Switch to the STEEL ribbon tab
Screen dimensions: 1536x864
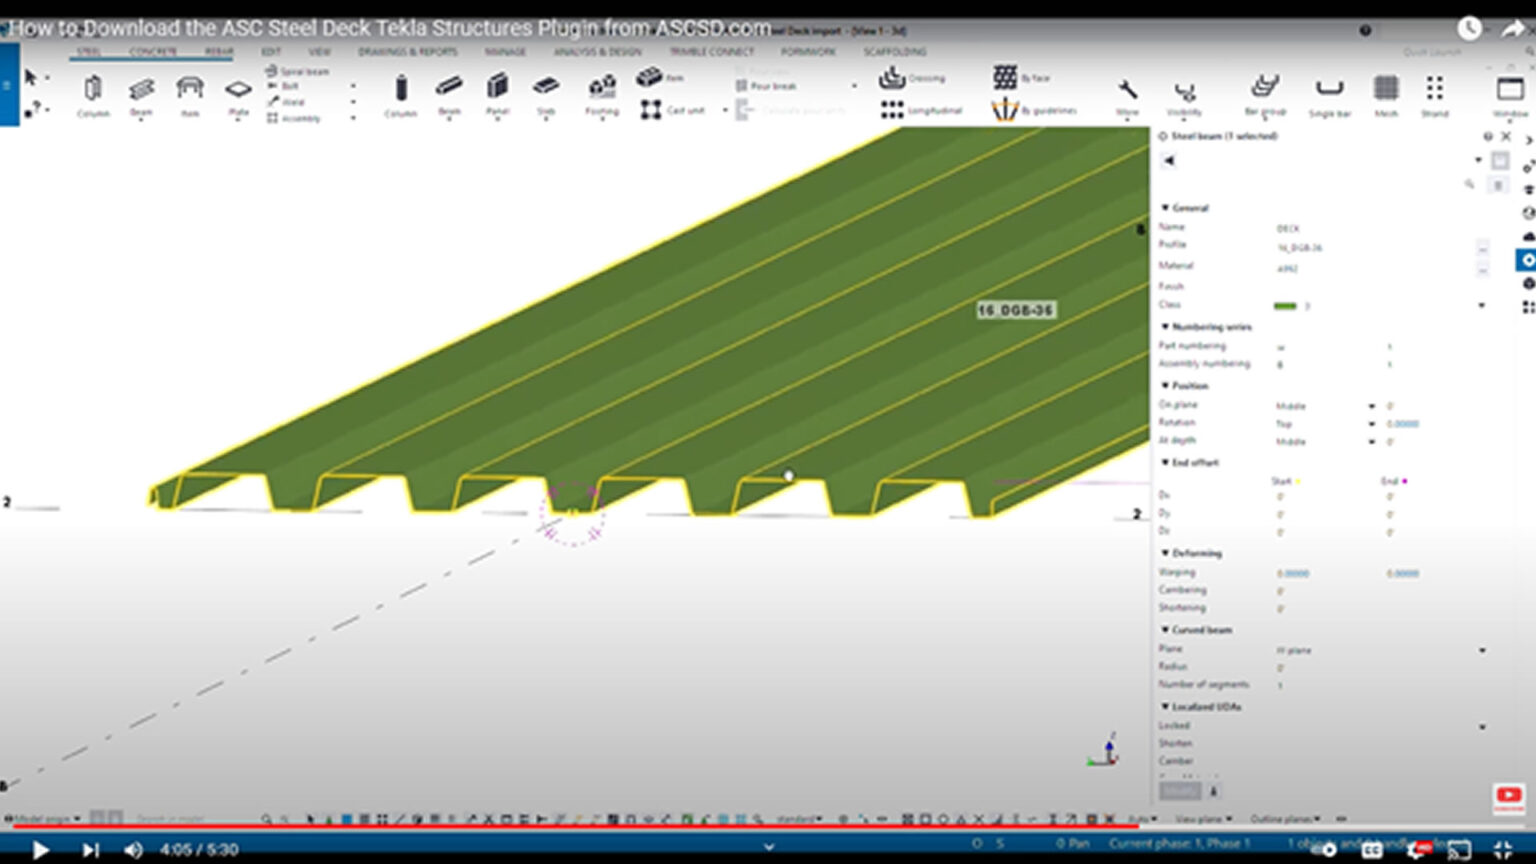(x=89, y=52)
